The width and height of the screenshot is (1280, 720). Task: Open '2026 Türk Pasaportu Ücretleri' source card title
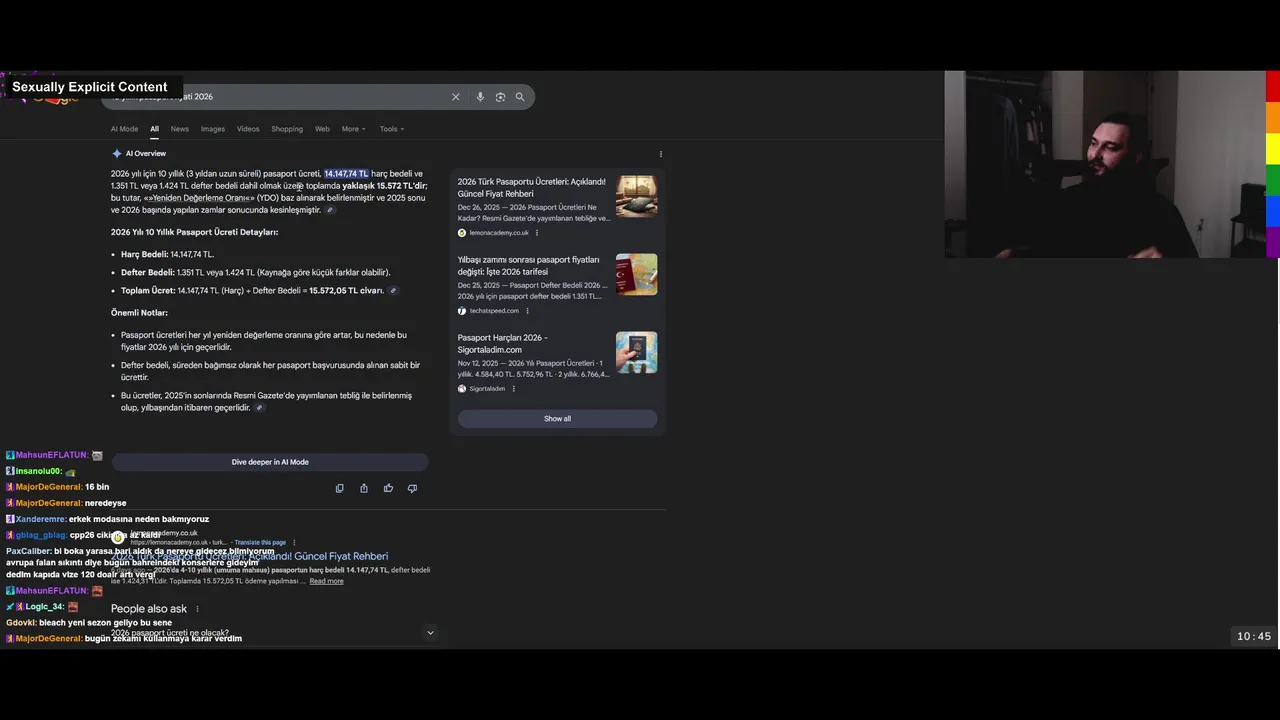pos(532,188)
